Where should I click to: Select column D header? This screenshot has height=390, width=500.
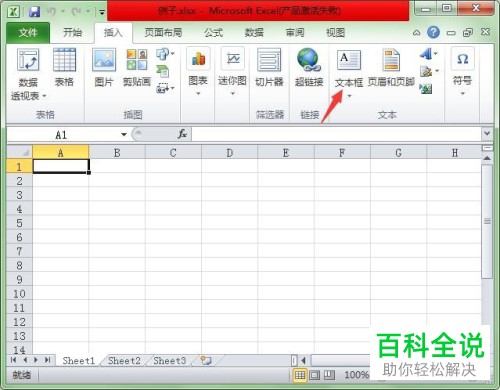(x=230, y=153)
